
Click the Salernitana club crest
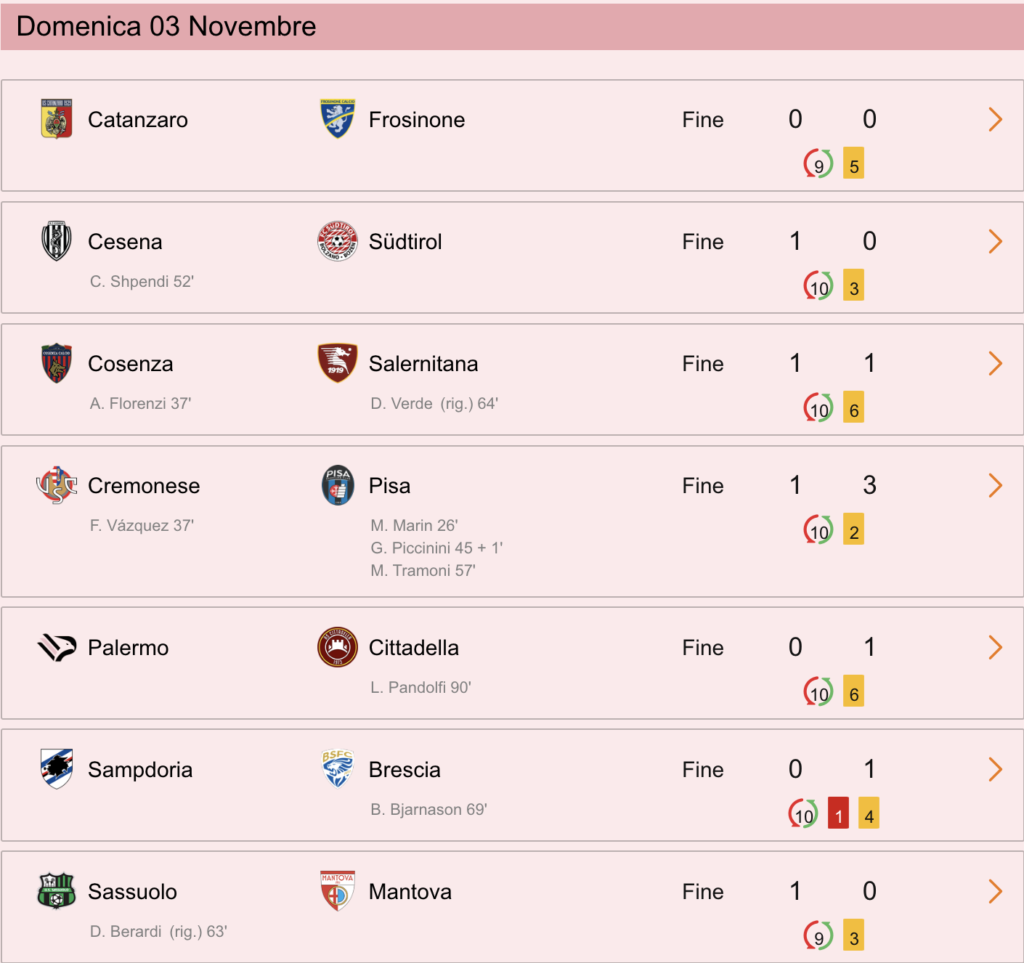(x=337, y=363)
